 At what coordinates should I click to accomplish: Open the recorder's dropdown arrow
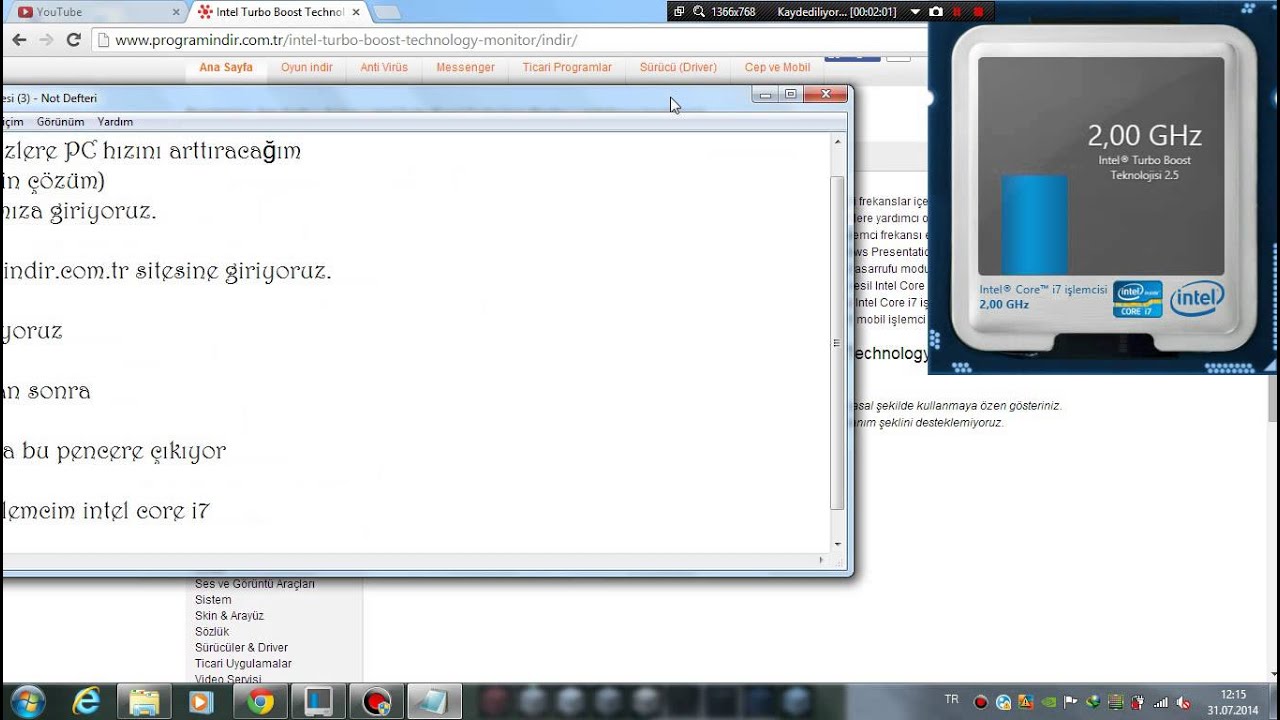click(915, 11)
